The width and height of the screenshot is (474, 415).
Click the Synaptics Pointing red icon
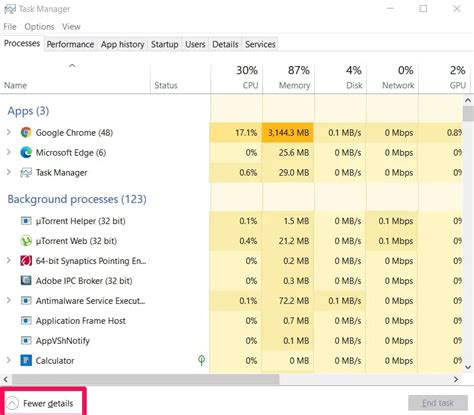[x=26, y=261]
